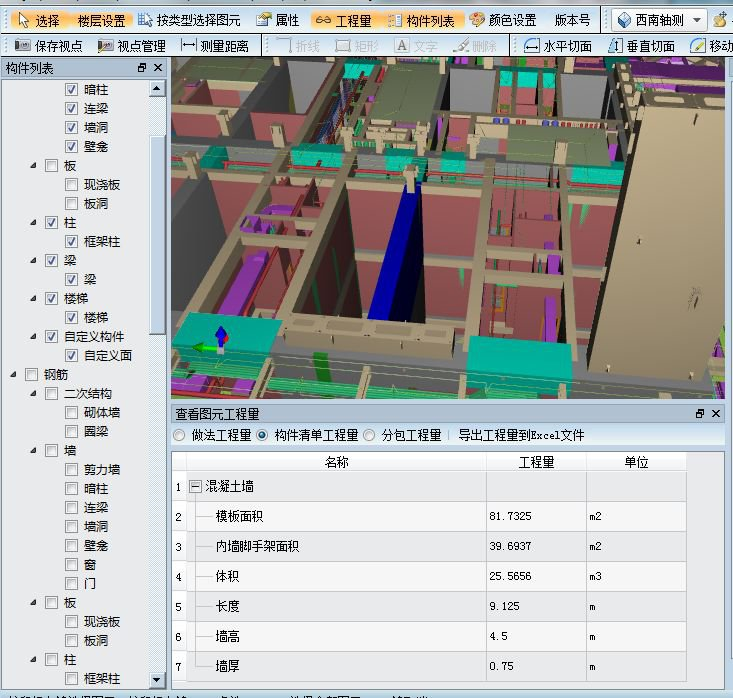Uncheck the first 暗柱 checkbox
Viewport: 733px width, 698px height.
click(x=71, y=89)
